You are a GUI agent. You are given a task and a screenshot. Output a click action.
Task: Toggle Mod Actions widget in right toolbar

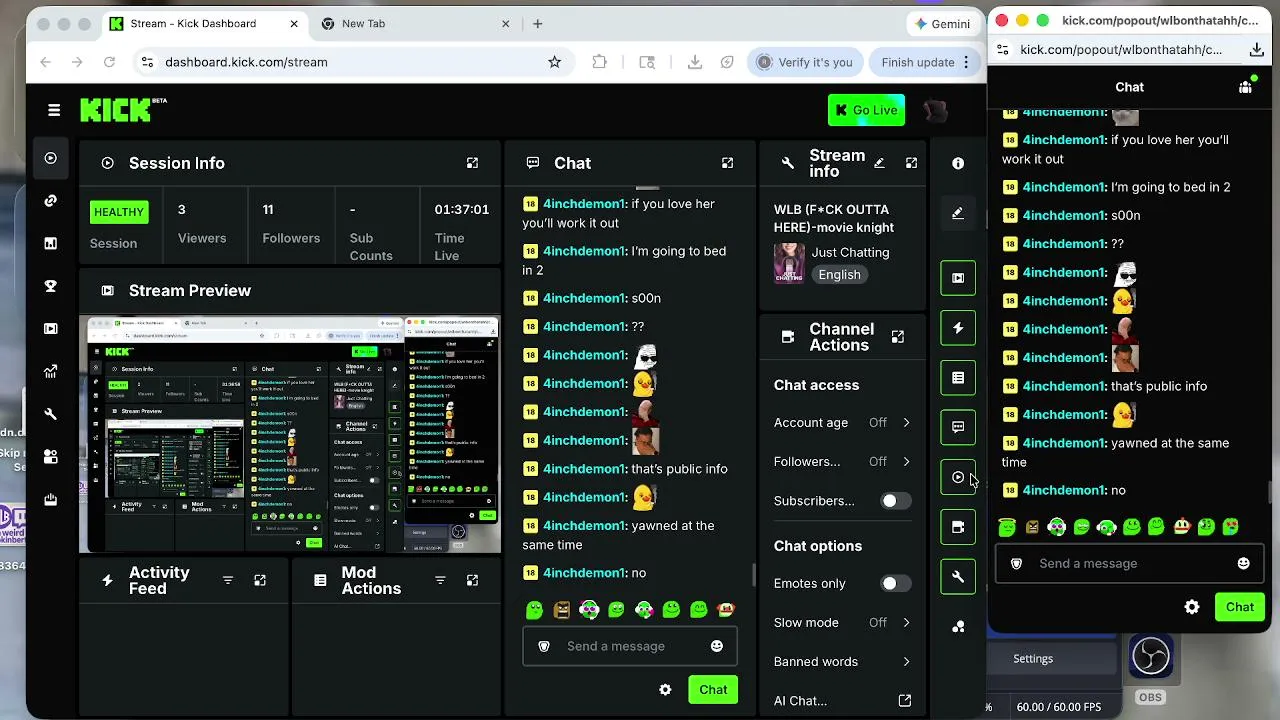tap(958, 378)
